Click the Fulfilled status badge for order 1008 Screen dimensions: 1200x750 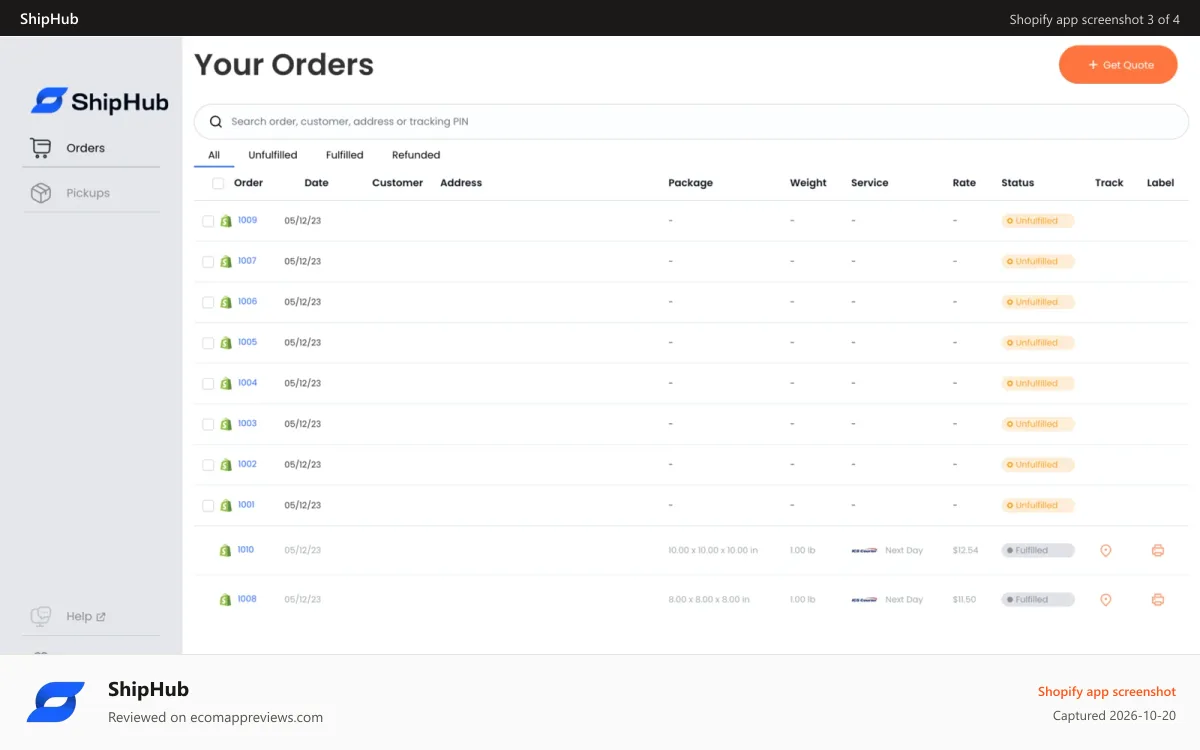[1038, 599]
